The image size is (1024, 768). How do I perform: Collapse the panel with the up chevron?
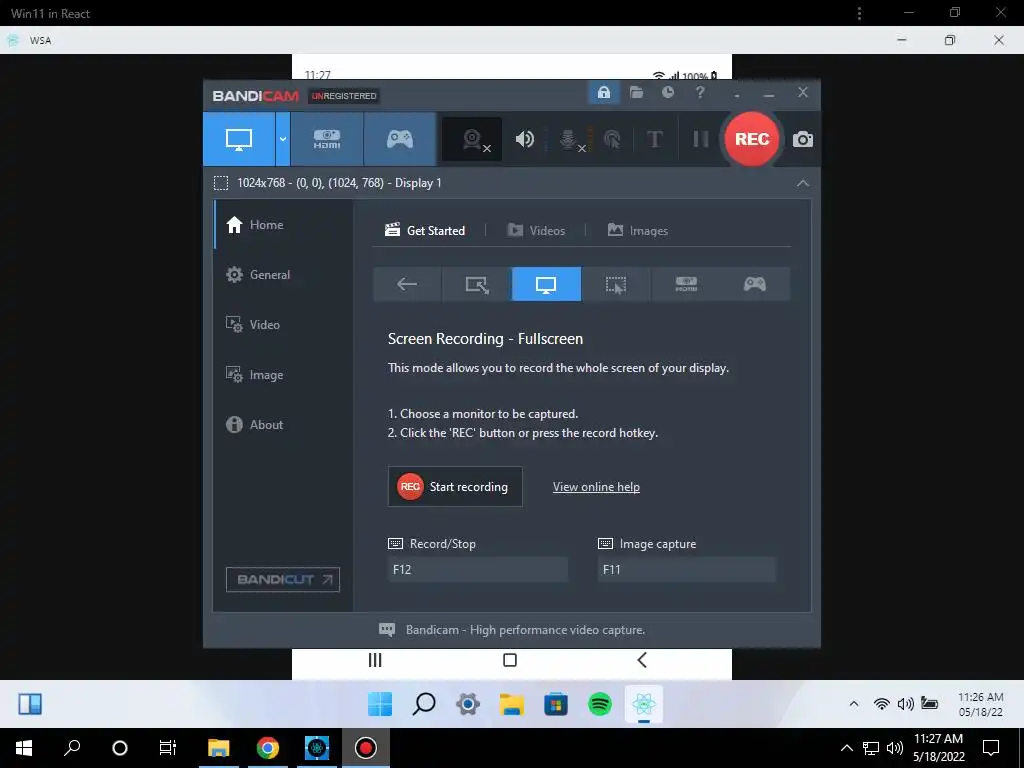[x=803, y=184]
